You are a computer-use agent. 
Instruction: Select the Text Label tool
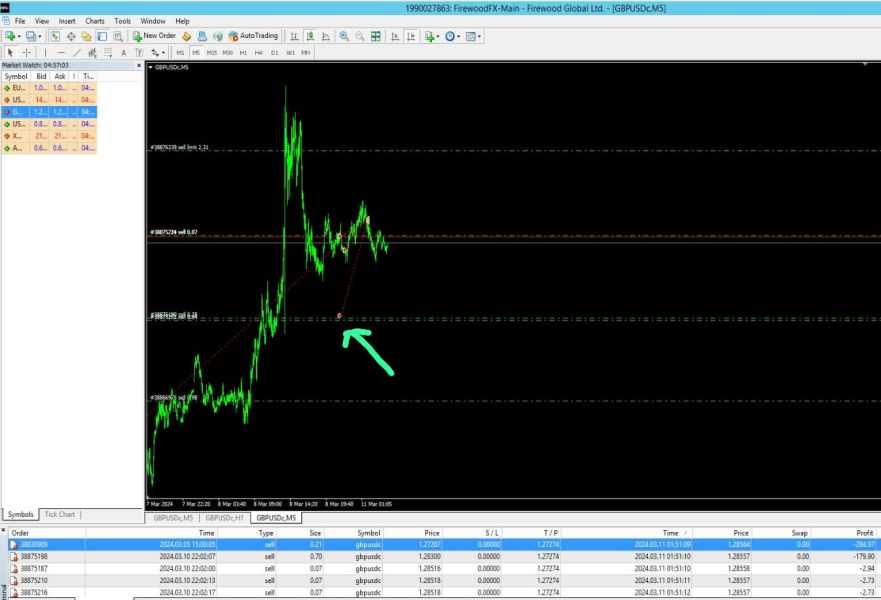[139, 52]
